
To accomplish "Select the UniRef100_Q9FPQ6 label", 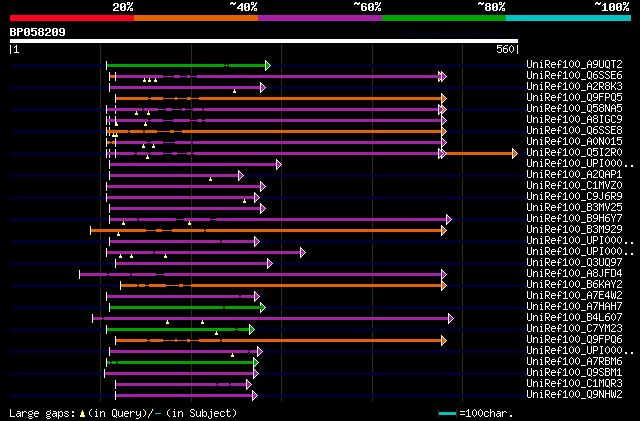I will [574, 340].
